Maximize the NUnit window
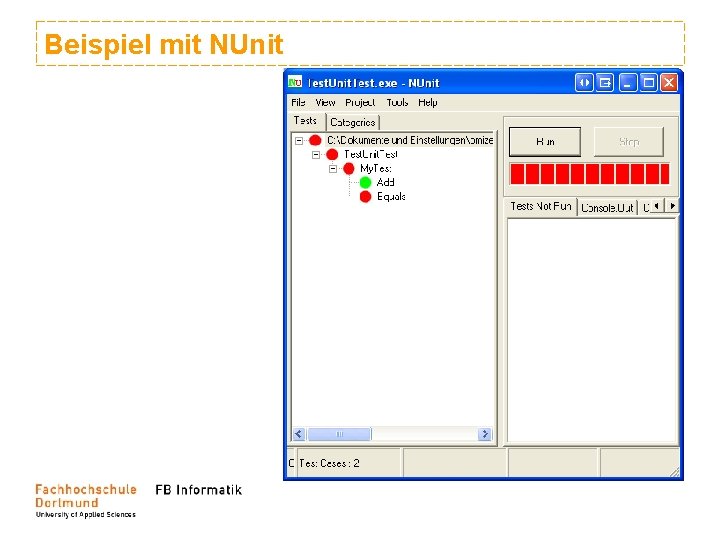This screenshot has width=720, height=540. [x=648, y=83]
